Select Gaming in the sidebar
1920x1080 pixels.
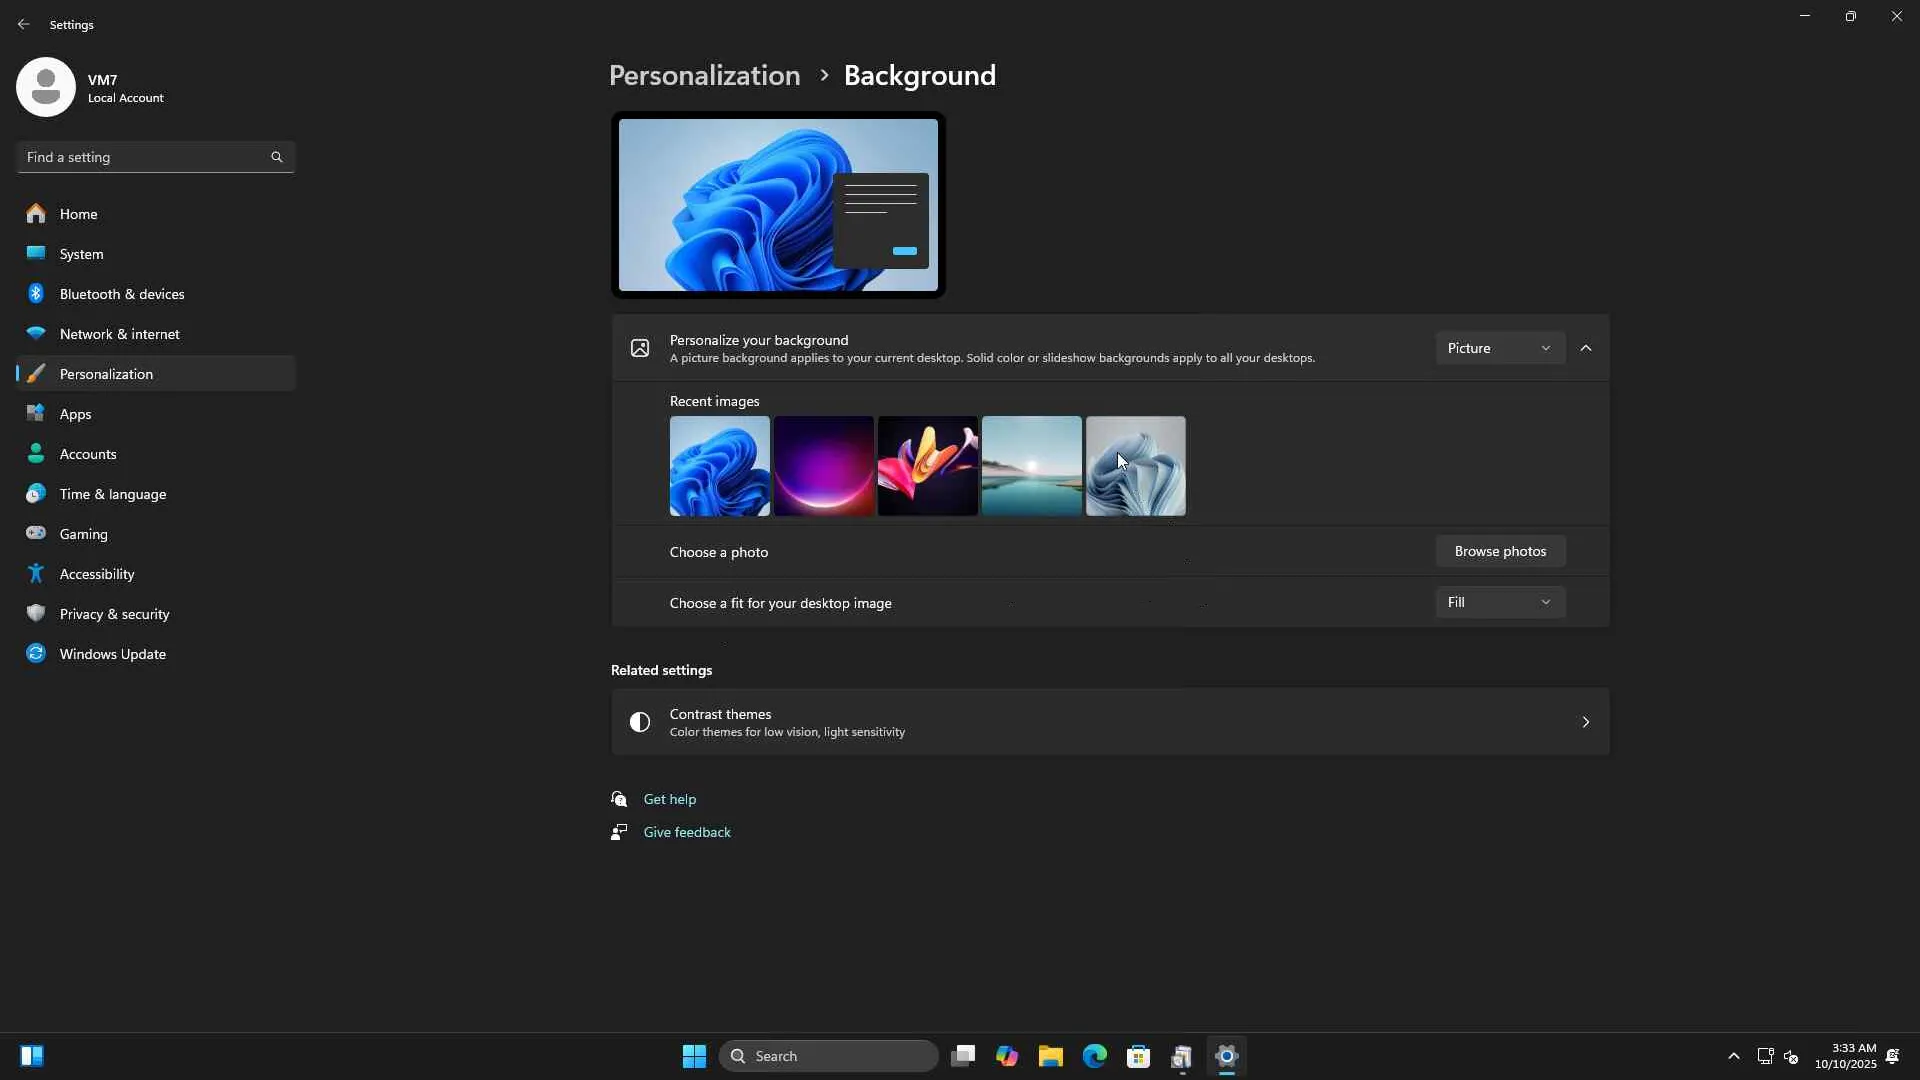pos(83,534)
